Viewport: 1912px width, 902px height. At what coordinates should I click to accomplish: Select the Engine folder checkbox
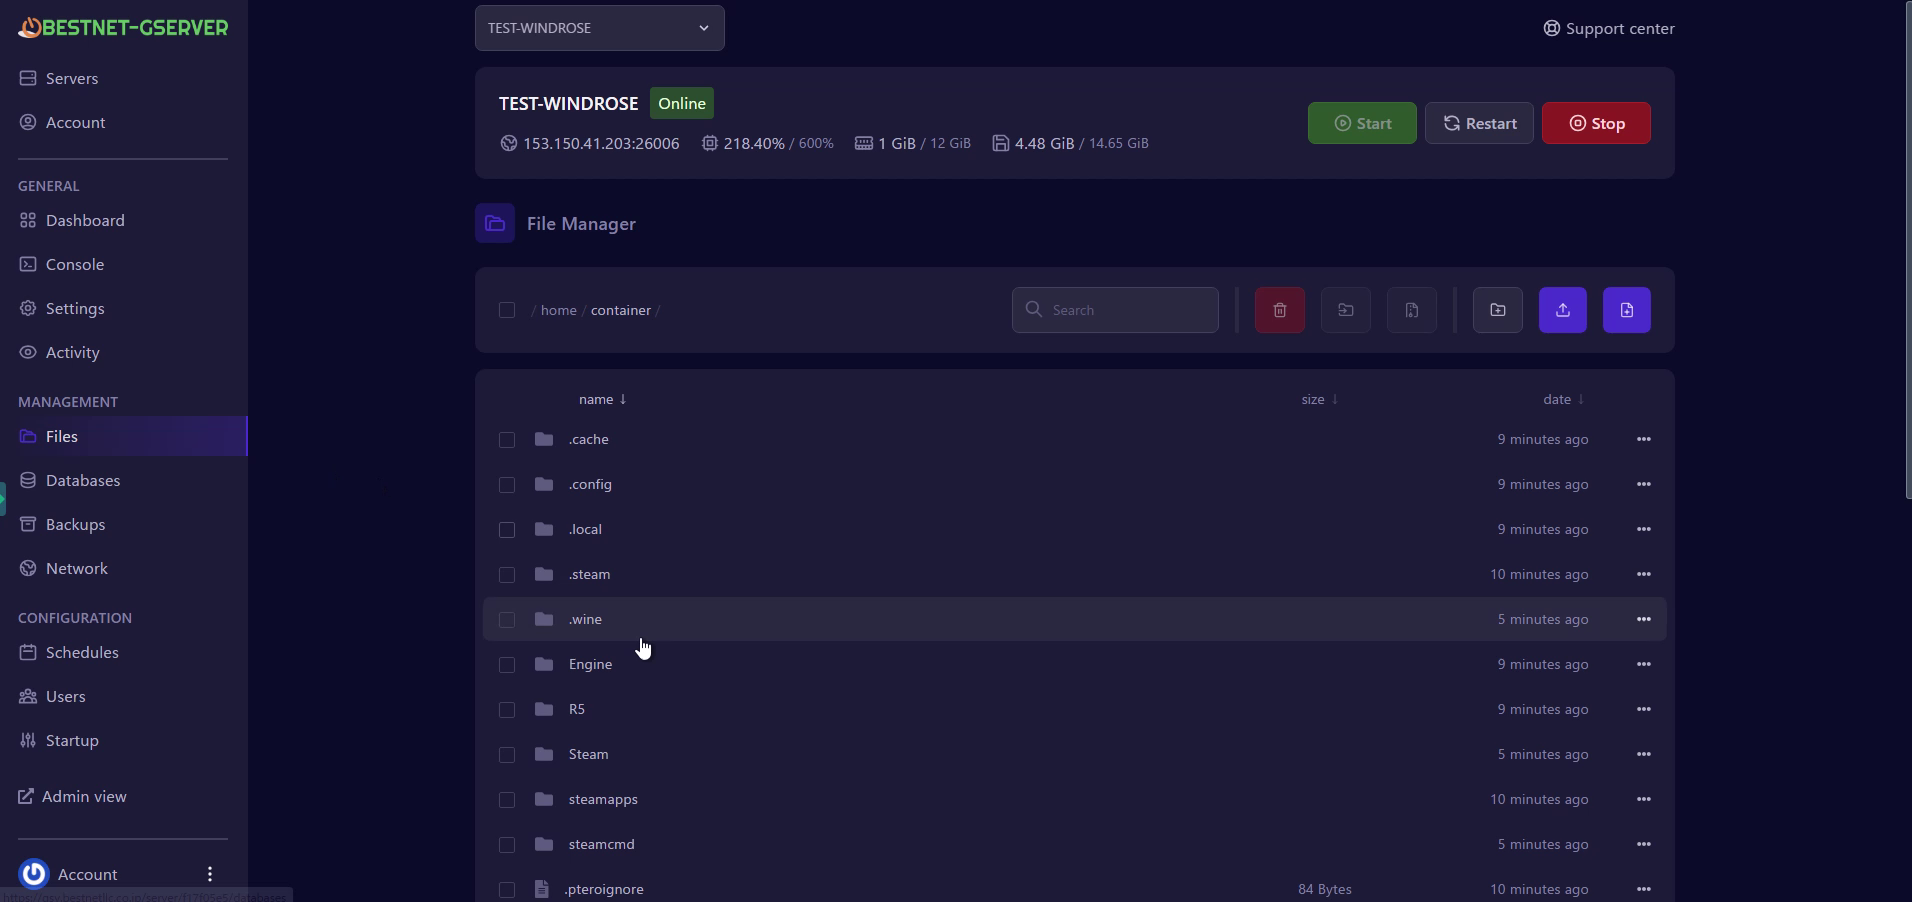[507, 665]
